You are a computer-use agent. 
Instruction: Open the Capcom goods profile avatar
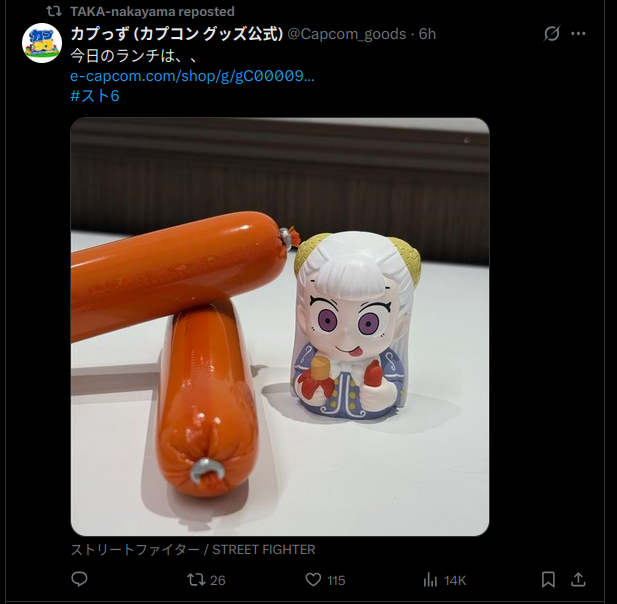(x=42, y=43)
